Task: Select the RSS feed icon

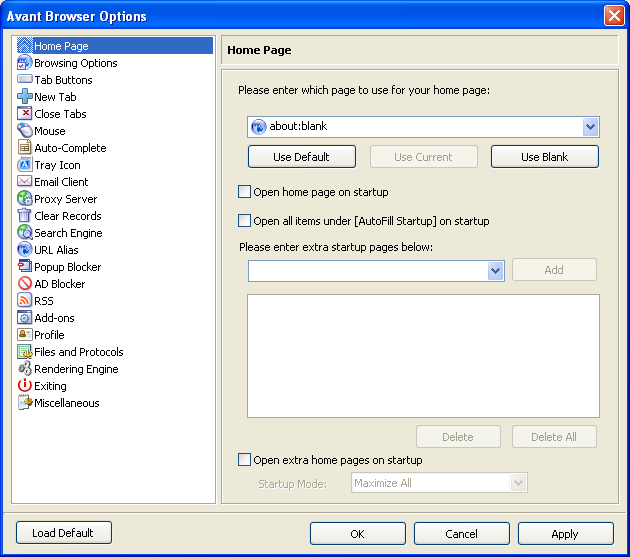Action: click(25, 300)
